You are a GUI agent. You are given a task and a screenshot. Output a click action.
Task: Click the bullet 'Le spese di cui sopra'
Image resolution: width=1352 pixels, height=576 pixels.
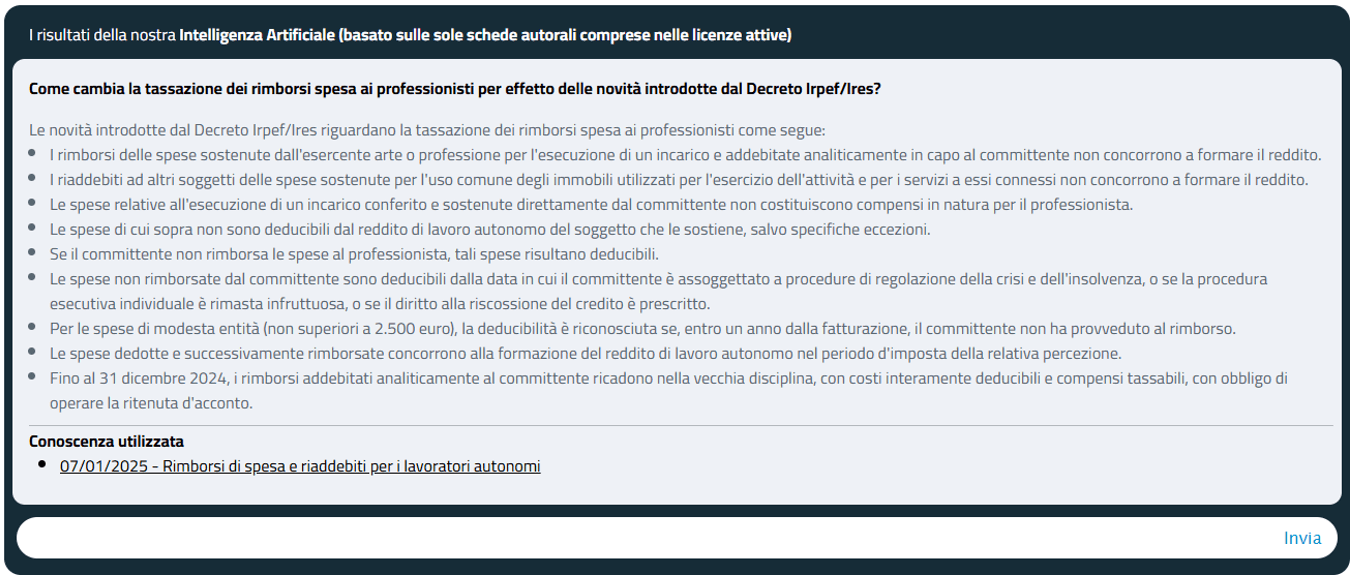click(489, 229)
